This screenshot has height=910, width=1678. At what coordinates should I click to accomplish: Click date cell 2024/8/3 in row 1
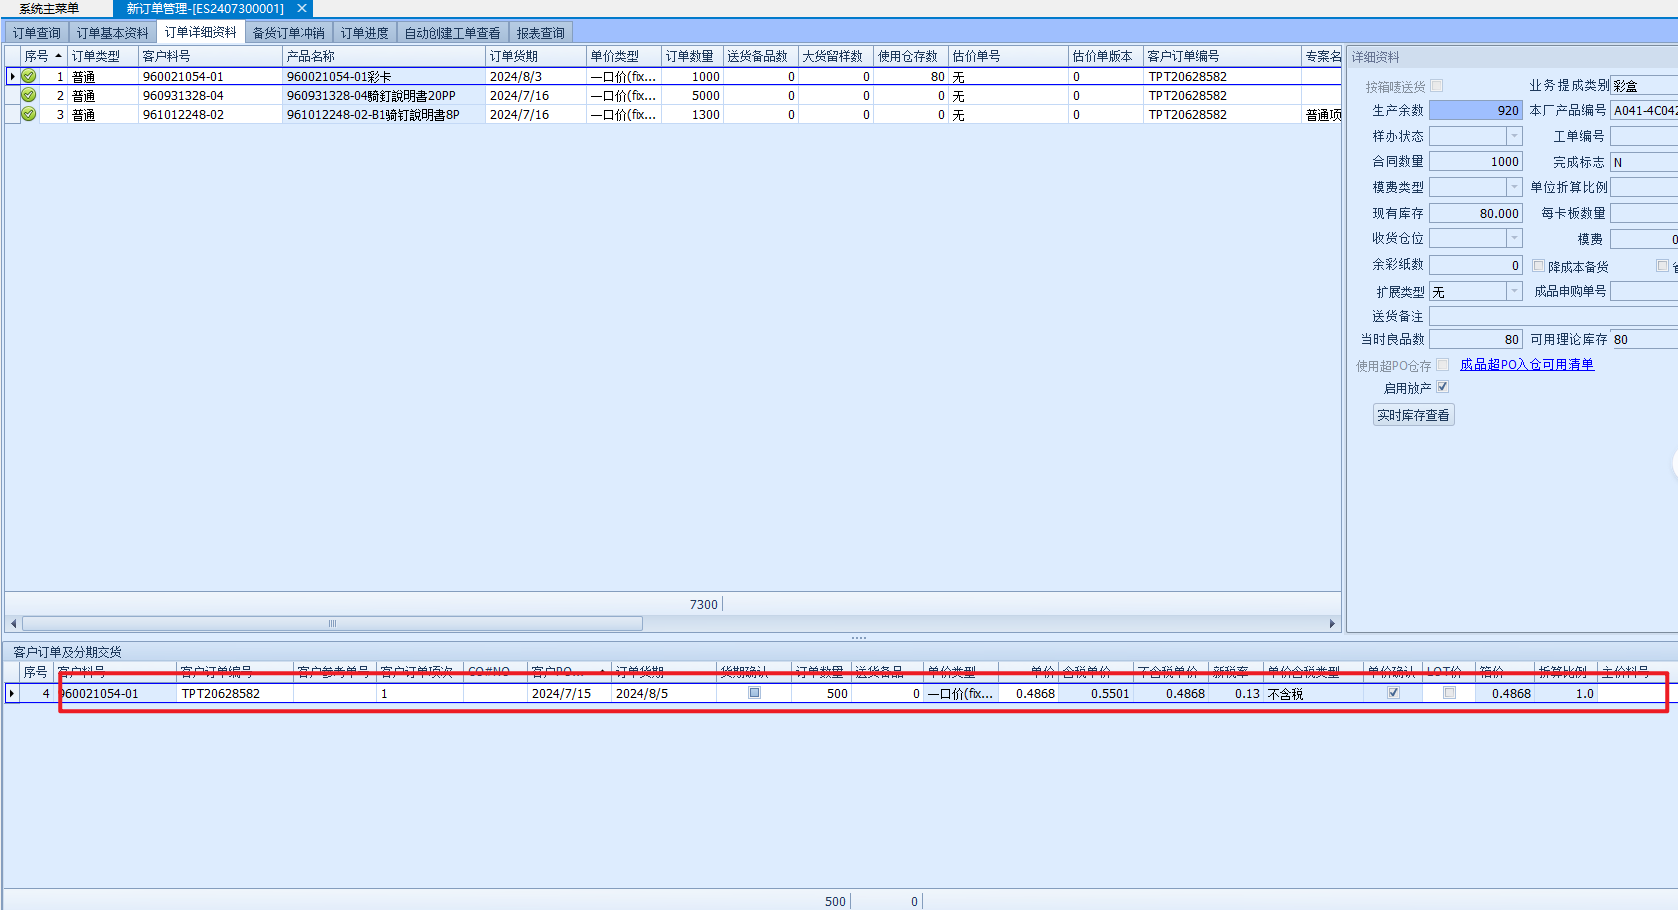536,76
